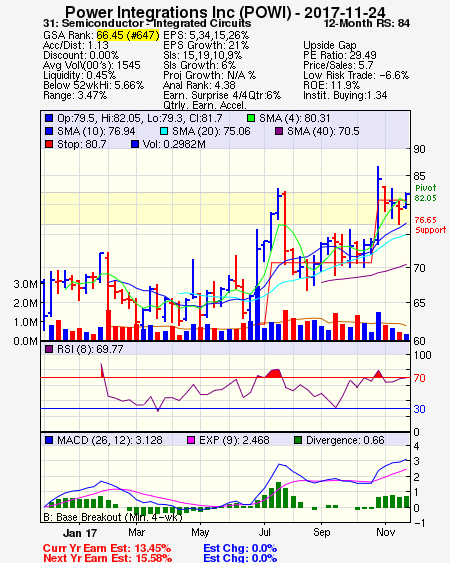The image size is (450, 563).
Task: Click B: Base Breakout (Min. 4-wk) note
Action: 113,517
